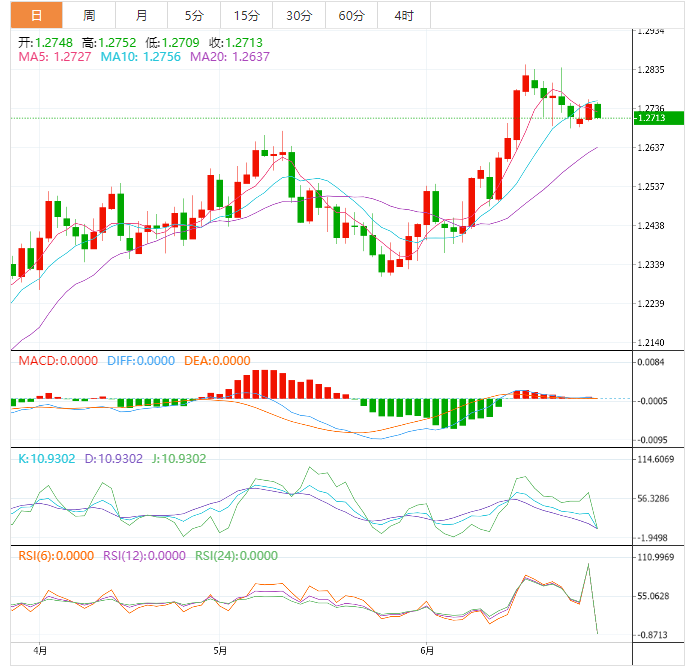Click the 6月 date marker on time axis
Image resolution: width=693 pixels, height=669 pixels.
coord(428,650)
